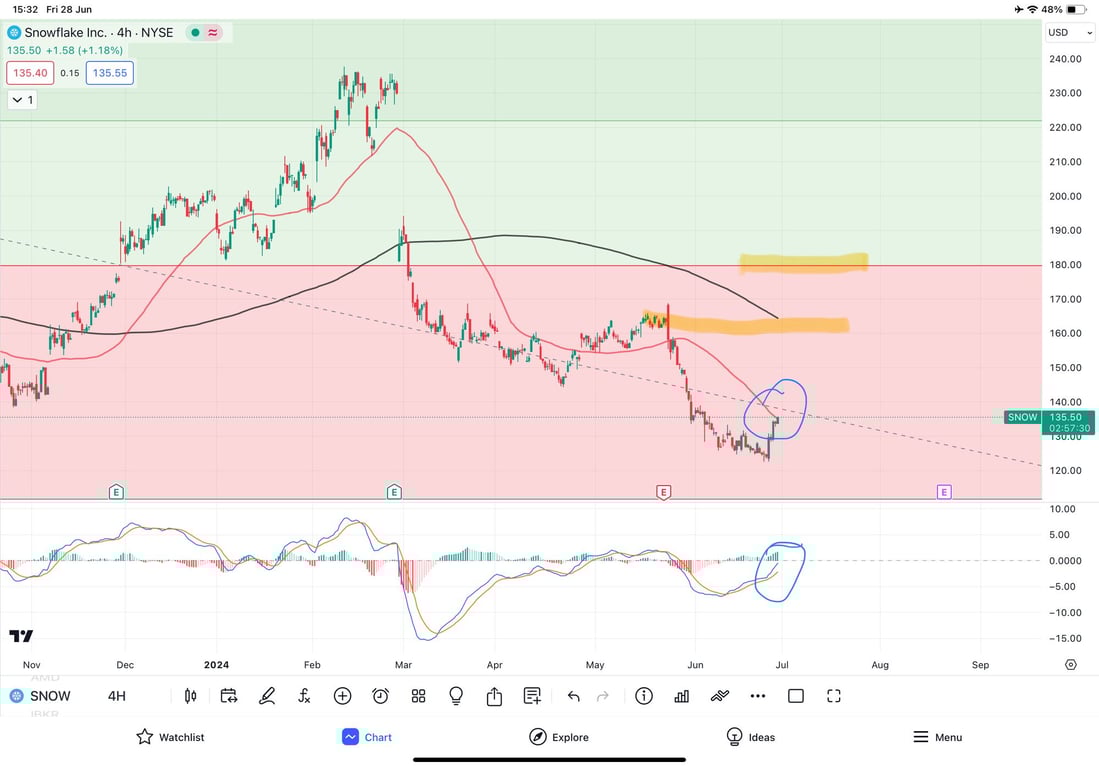Open the Watchlist tab
1099x768 pixels.
pos(170,737)
